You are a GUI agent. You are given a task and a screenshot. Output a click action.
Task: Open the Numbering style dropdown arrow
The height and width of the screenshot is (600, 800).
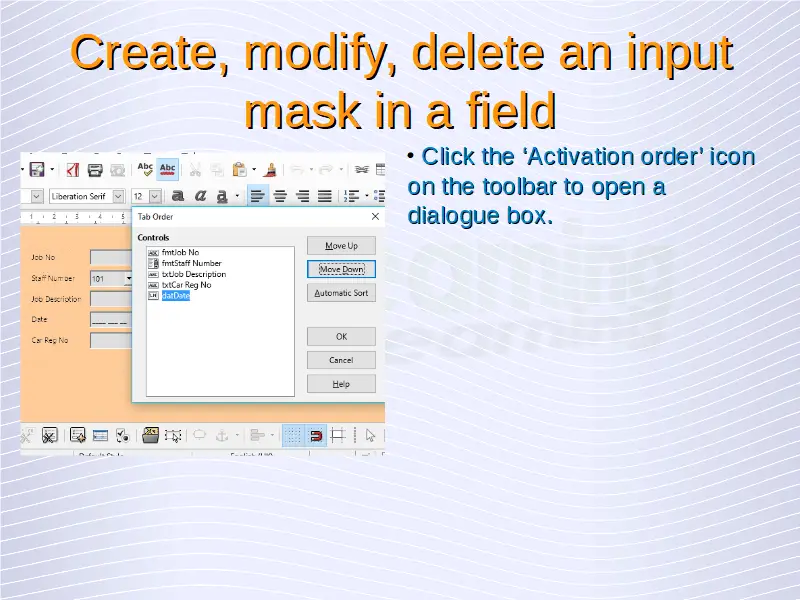[366, 196]
